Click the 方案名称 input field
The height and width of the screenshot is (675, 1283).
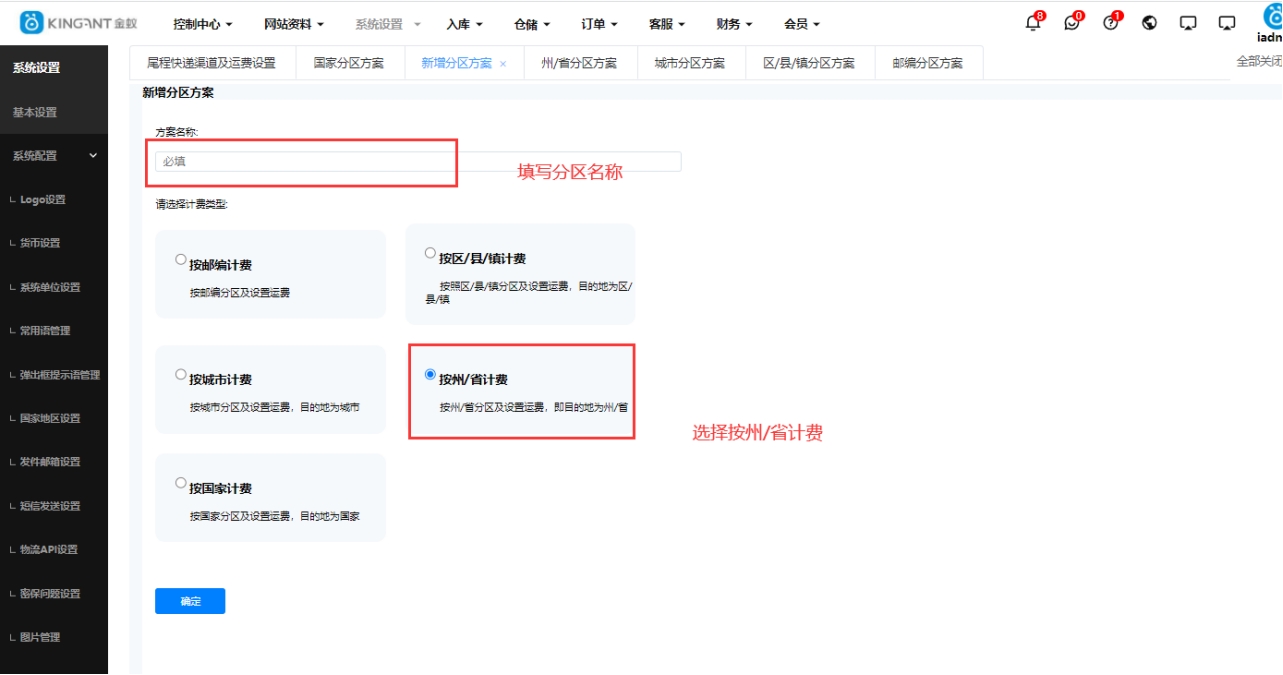(x=300, y=160)
